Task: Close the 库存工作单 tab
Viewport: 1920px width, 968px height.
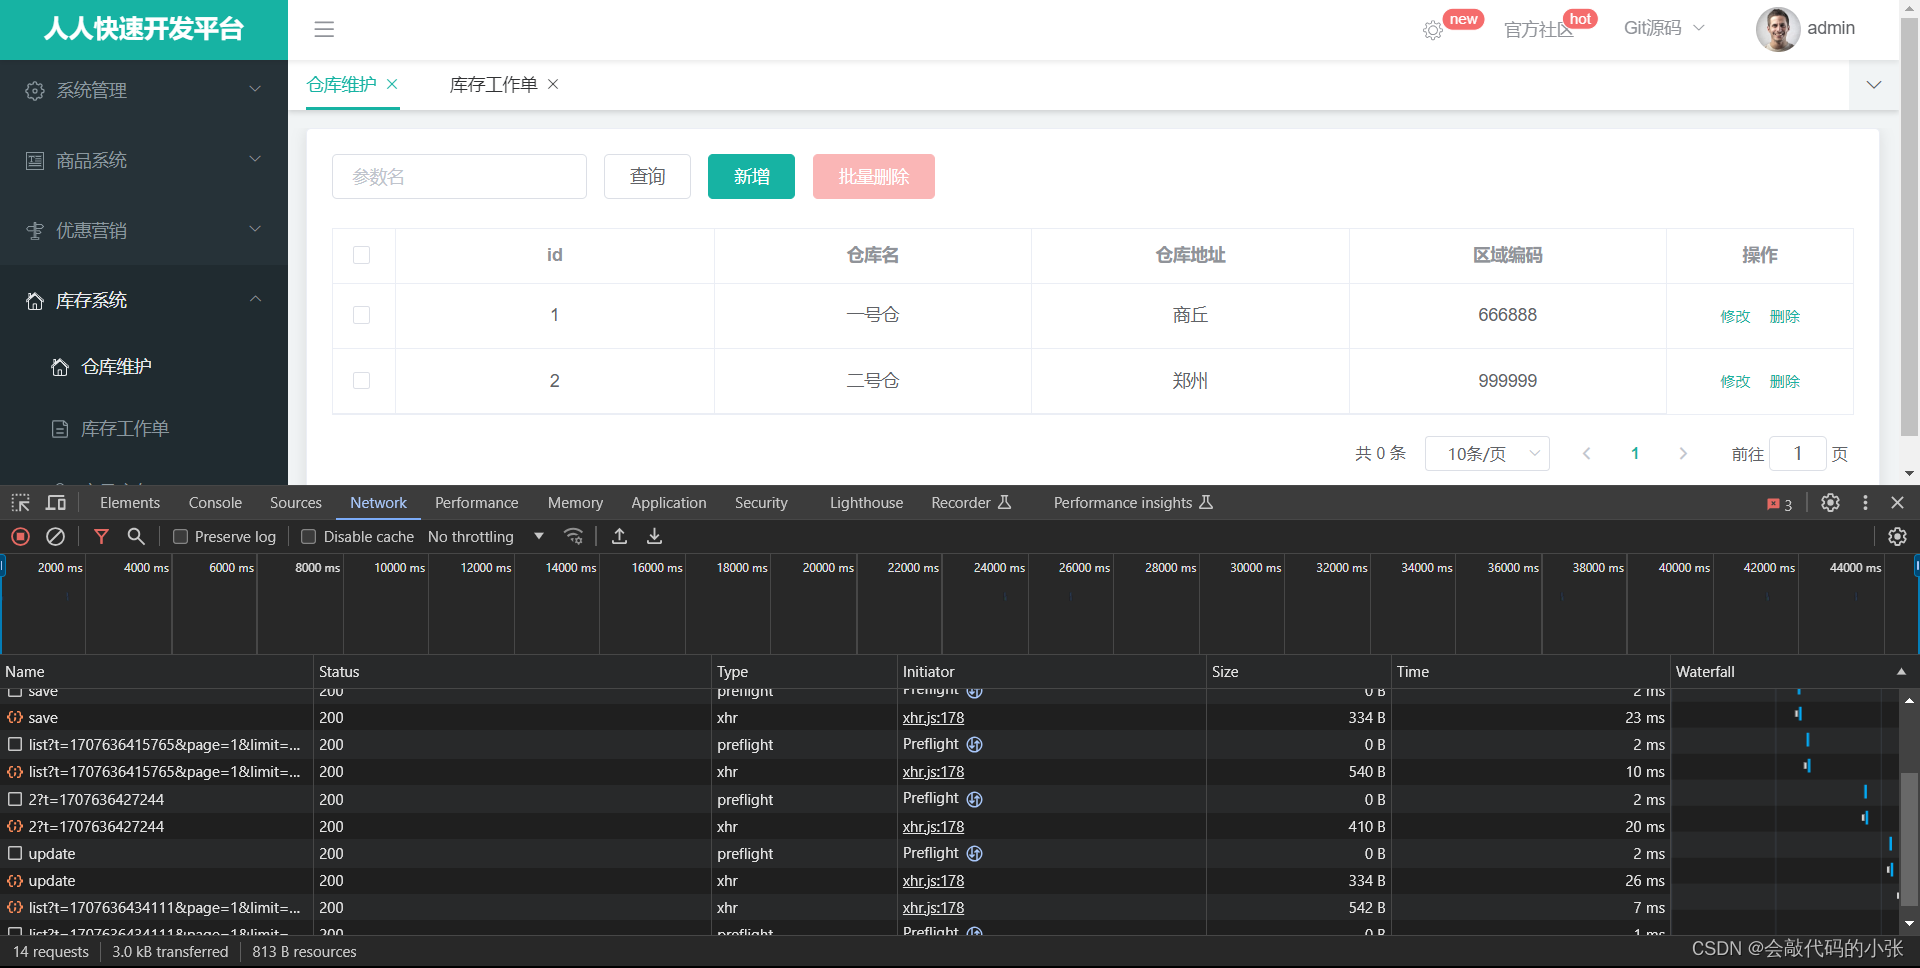Action: coord(553,84)
